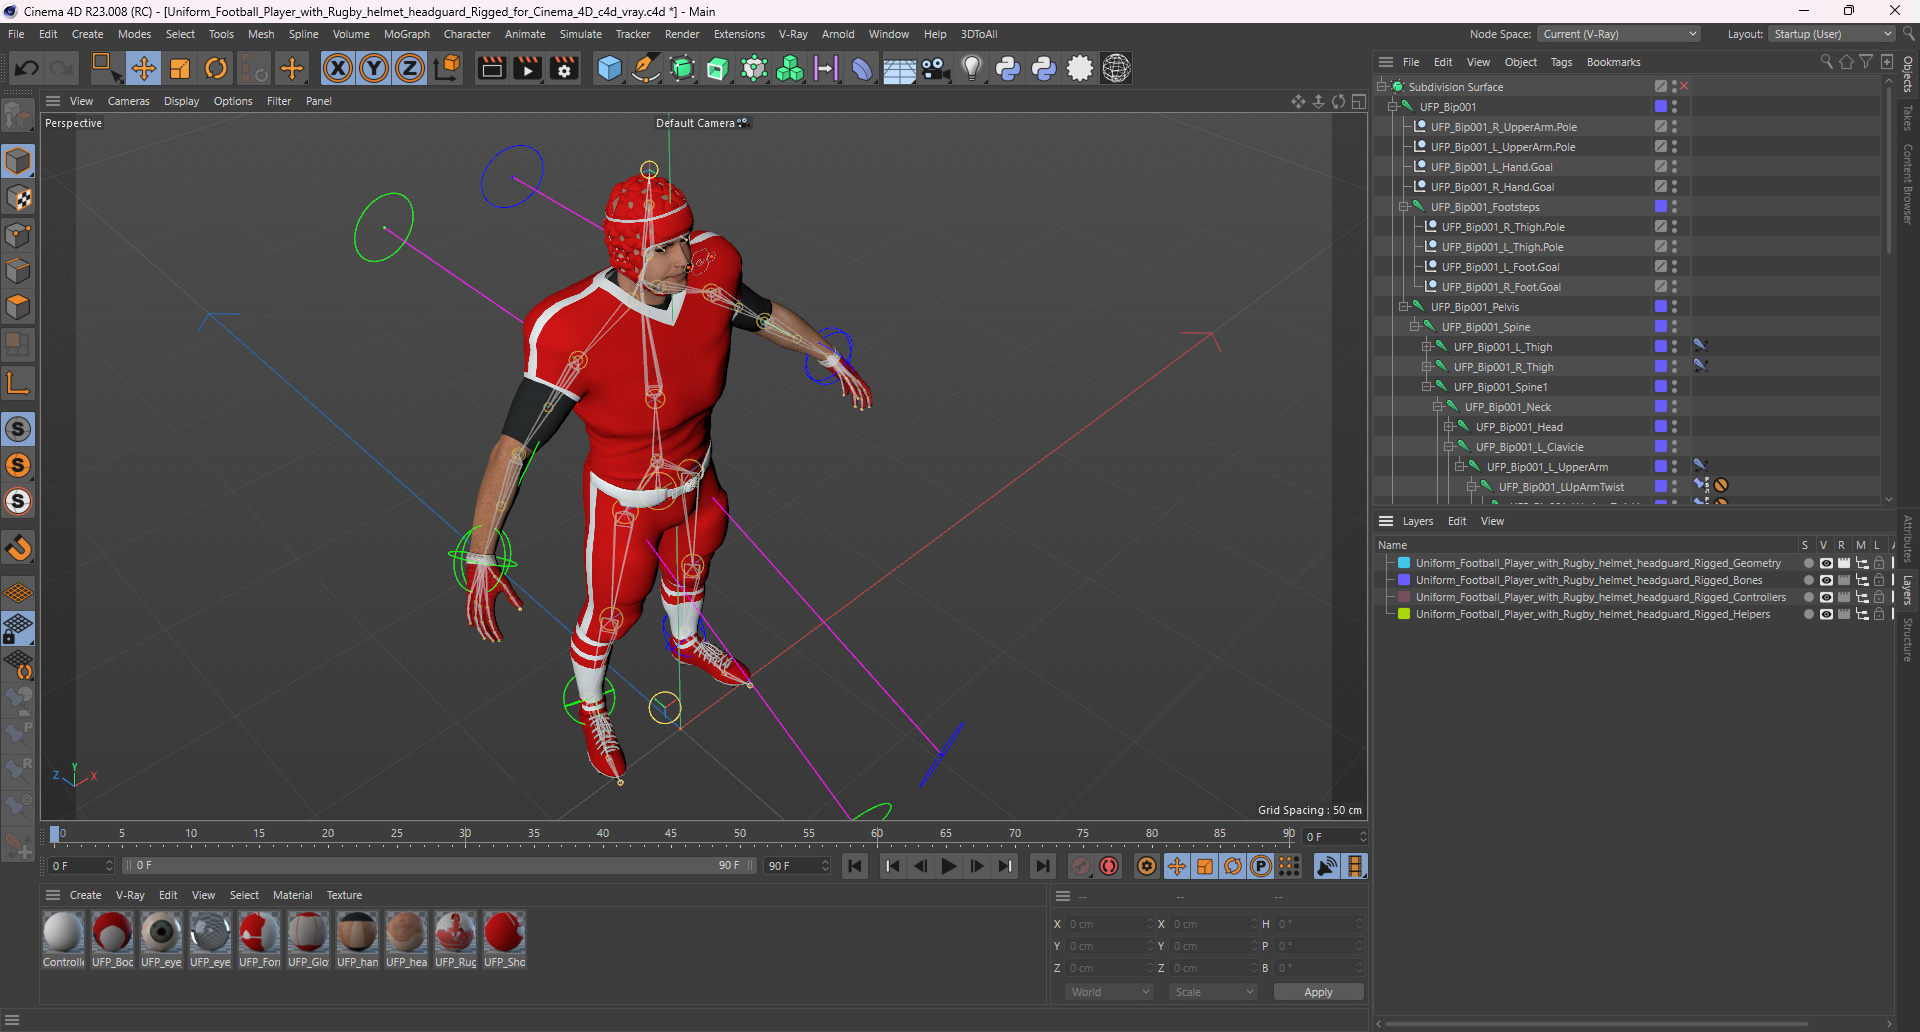
Task: Expand the UFP_Bip001_L_Thigh node
Action: tap(1427, 347)
